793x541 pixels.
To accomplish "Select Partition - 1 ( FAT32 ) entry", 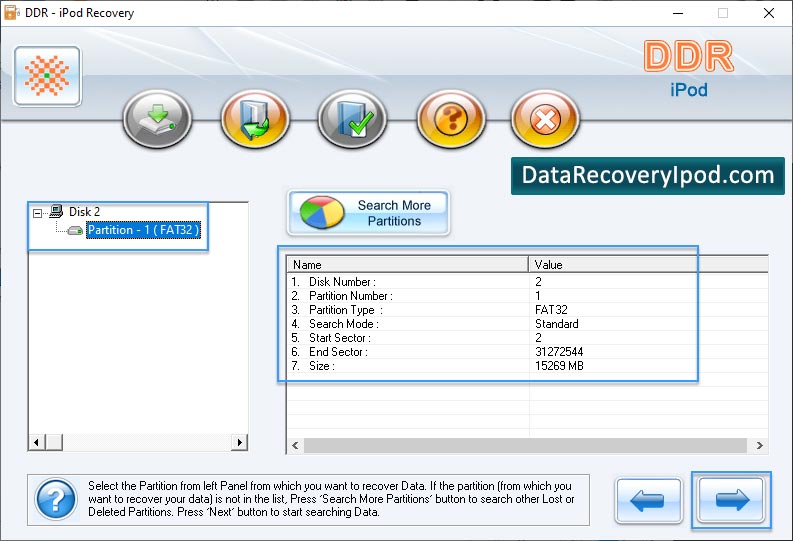I will (144, 230).
